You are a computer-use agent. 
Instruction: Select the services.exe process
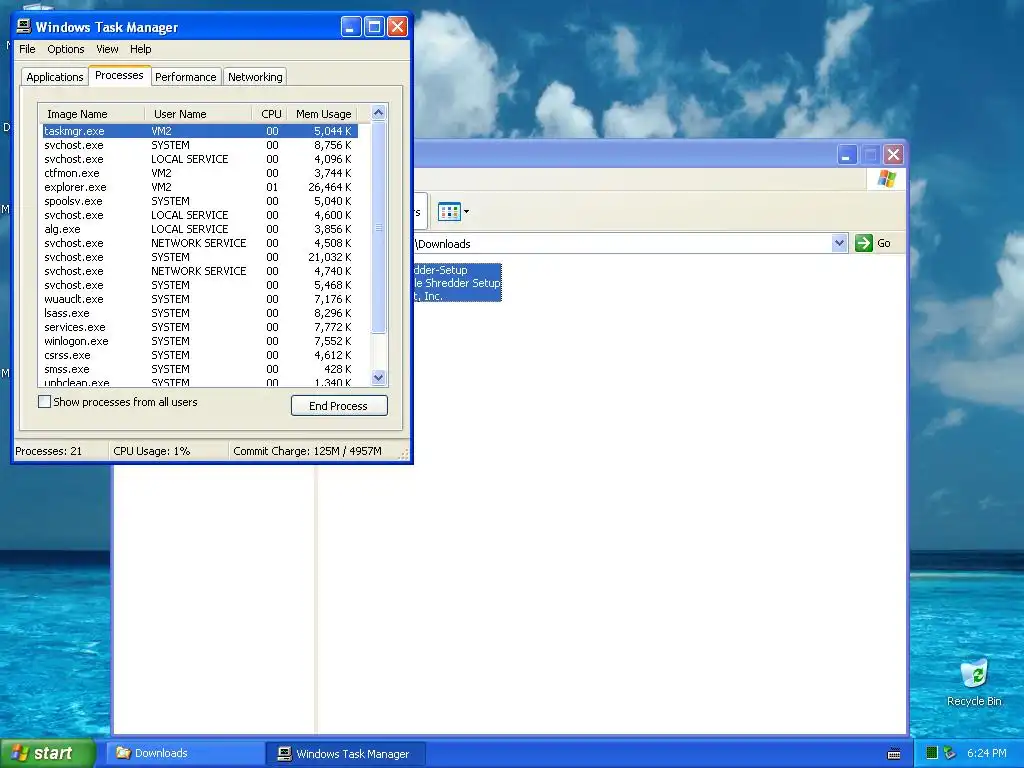(200, 327)
